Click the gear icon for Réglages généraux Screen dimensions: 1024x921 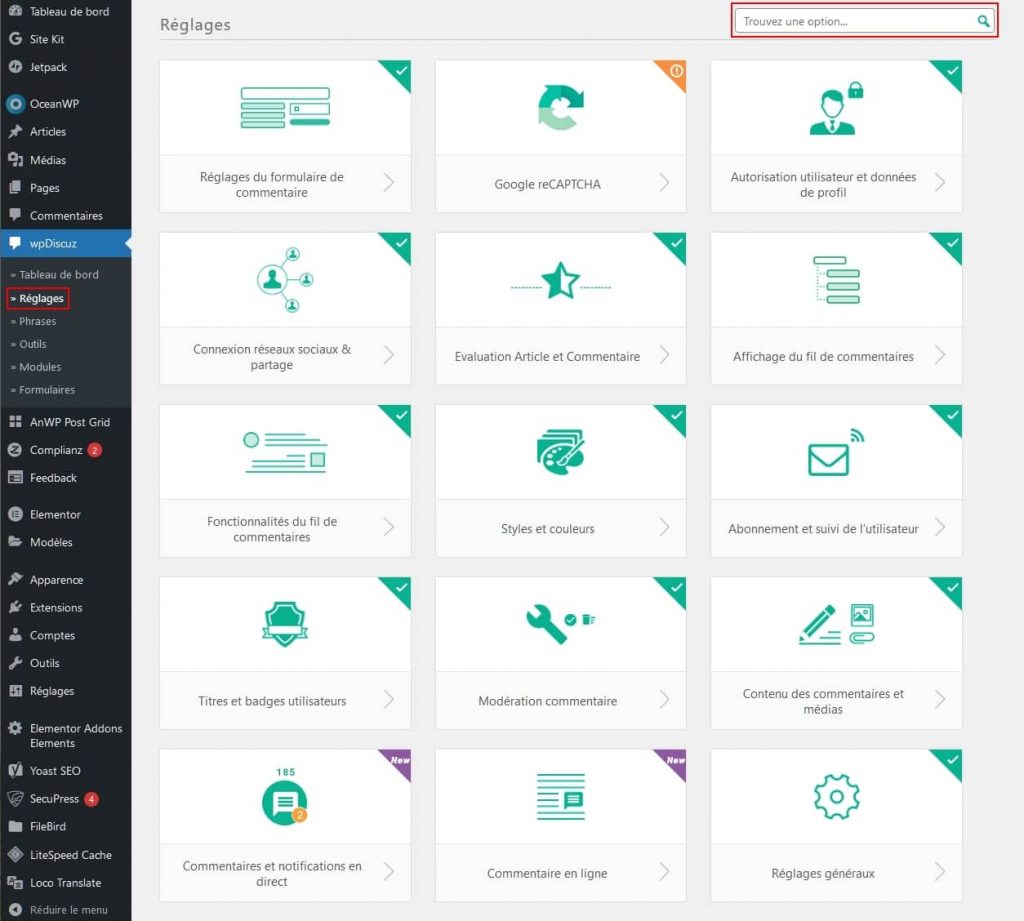[836, 797]
